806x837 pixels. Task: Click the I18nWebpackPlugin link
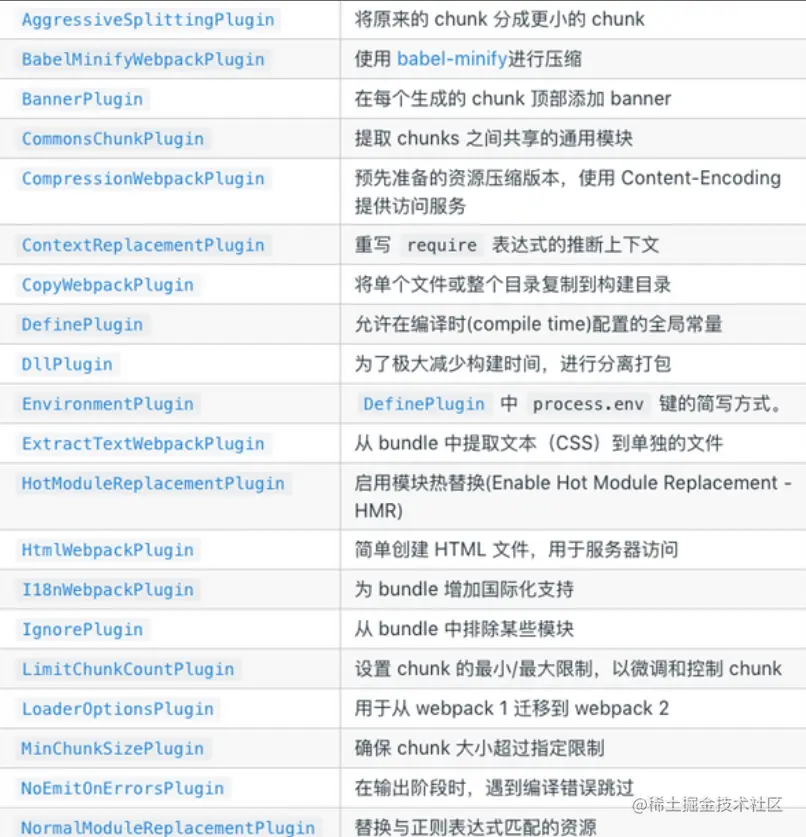tap(107, 590)
